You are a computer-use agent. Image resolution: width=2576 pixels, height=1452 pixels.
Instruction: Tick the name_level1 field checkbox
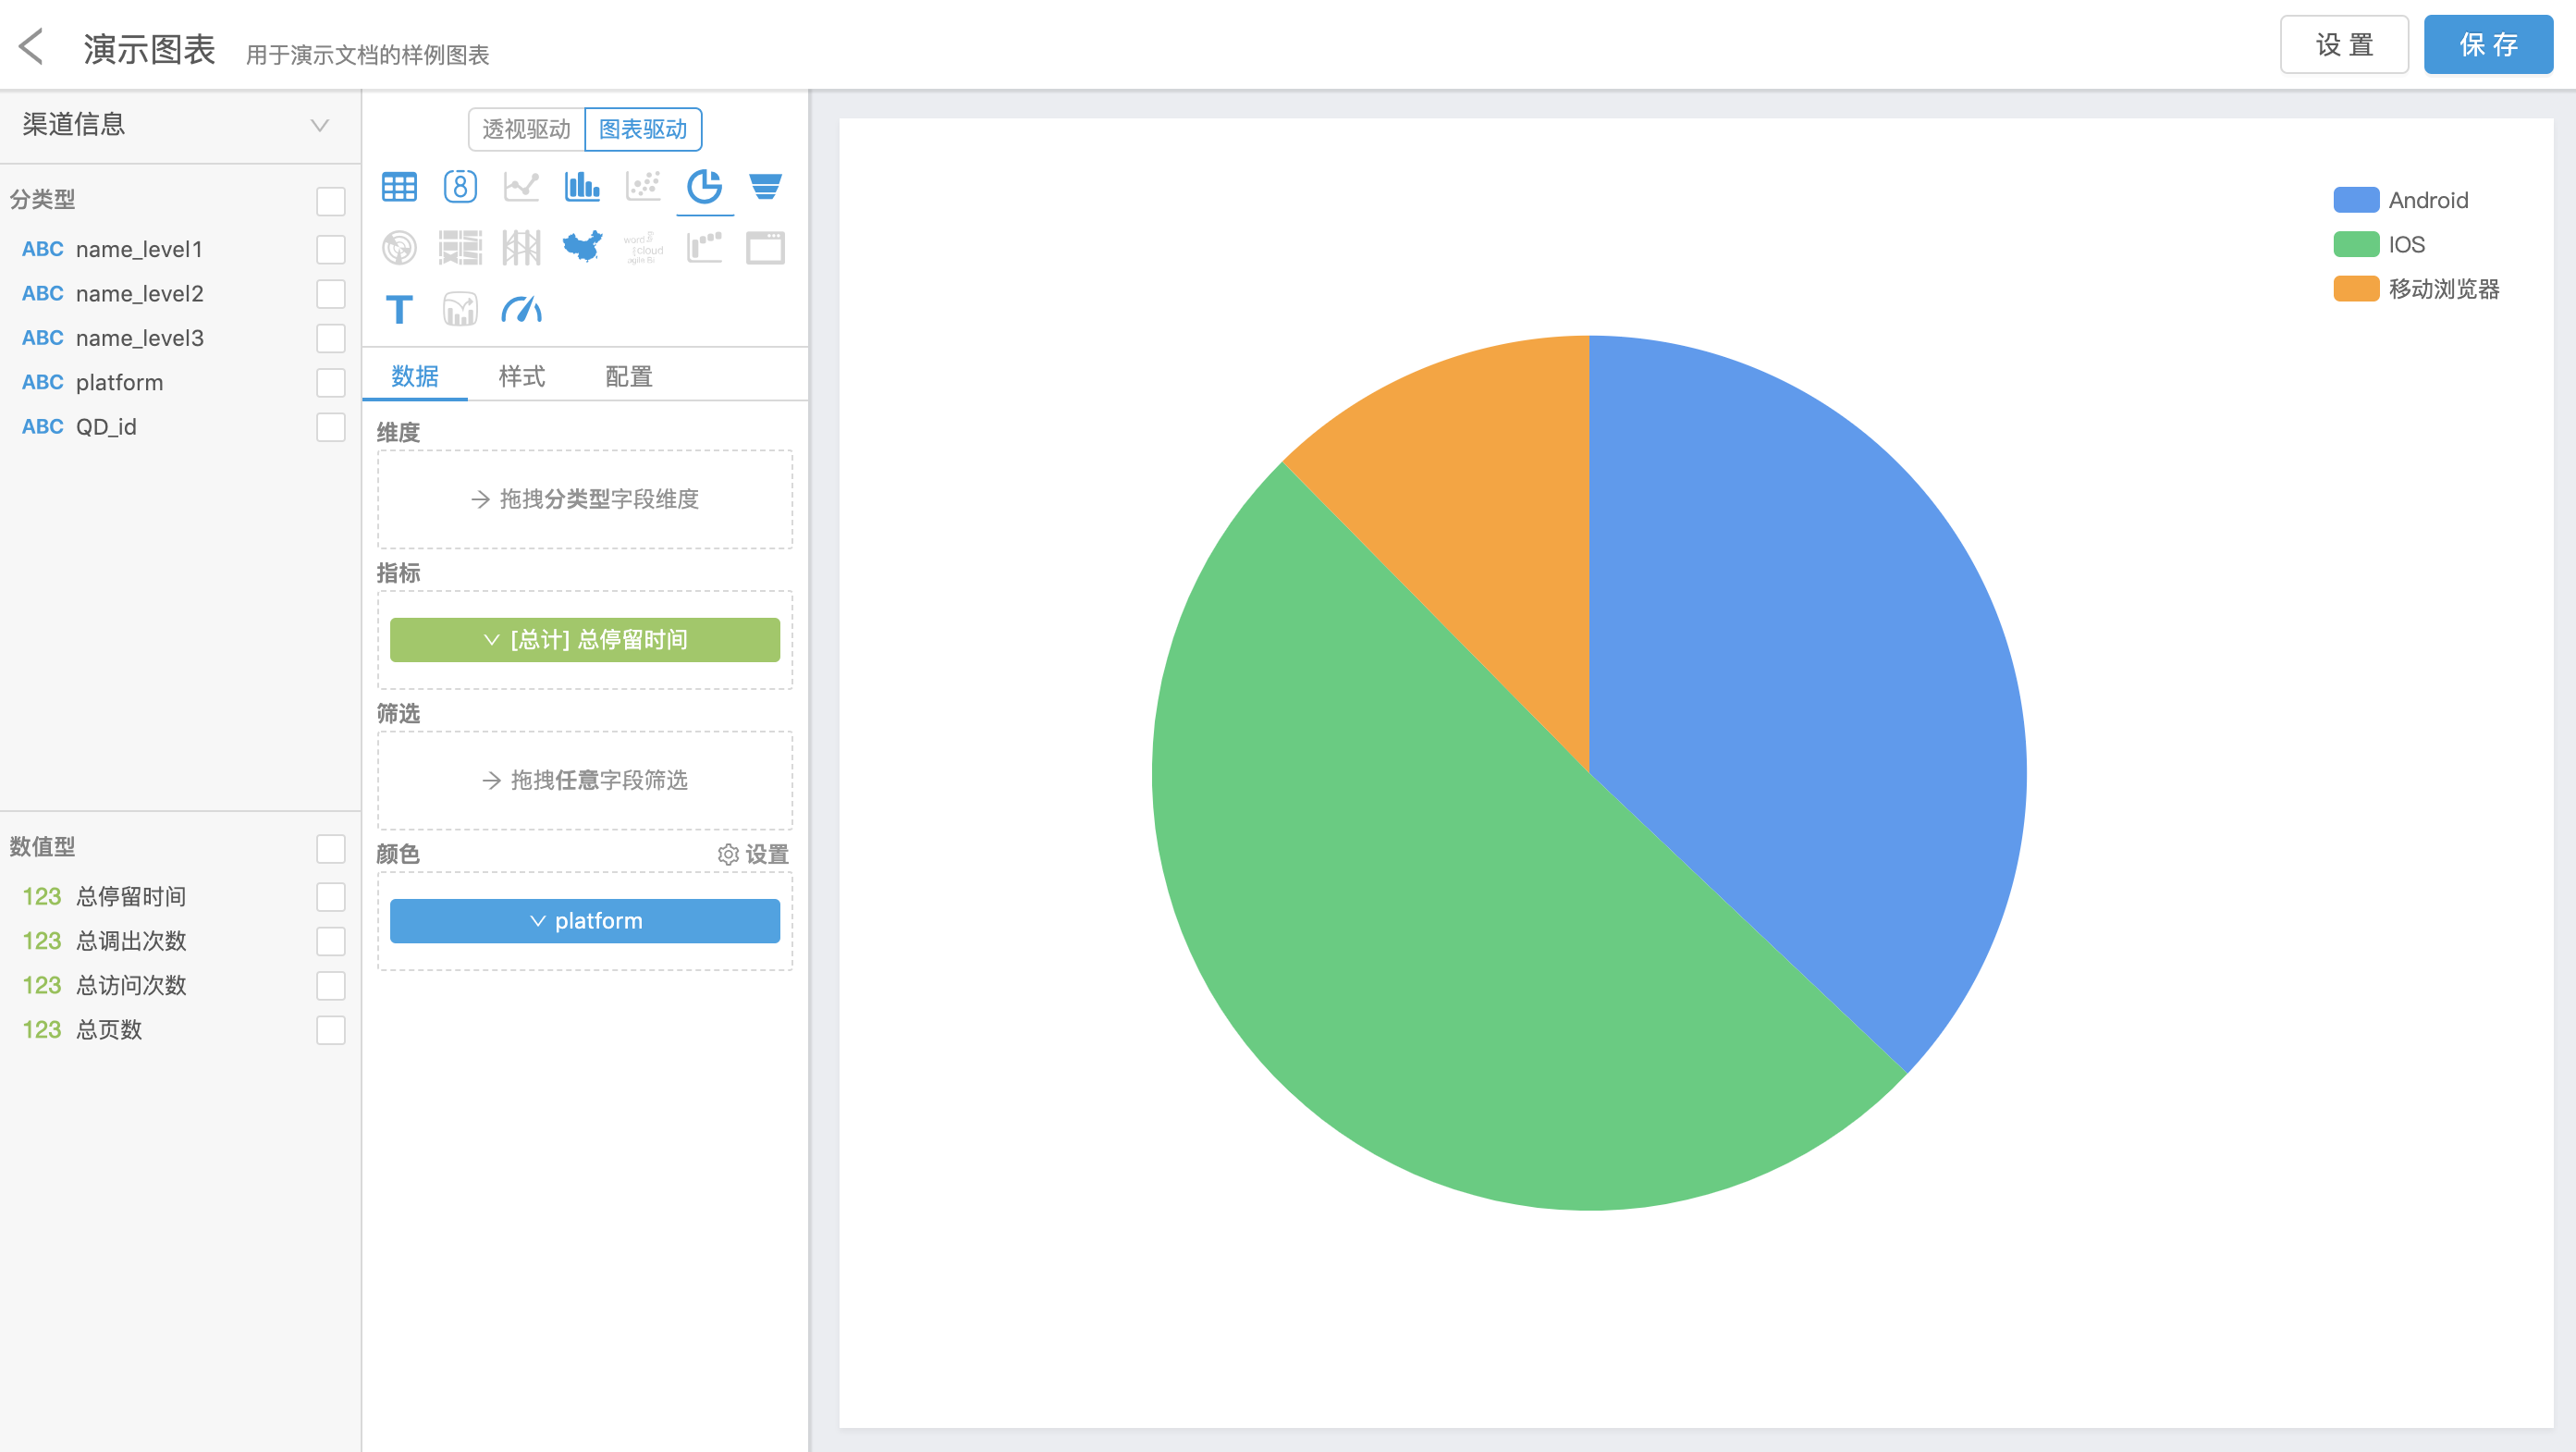coord(330,249)
